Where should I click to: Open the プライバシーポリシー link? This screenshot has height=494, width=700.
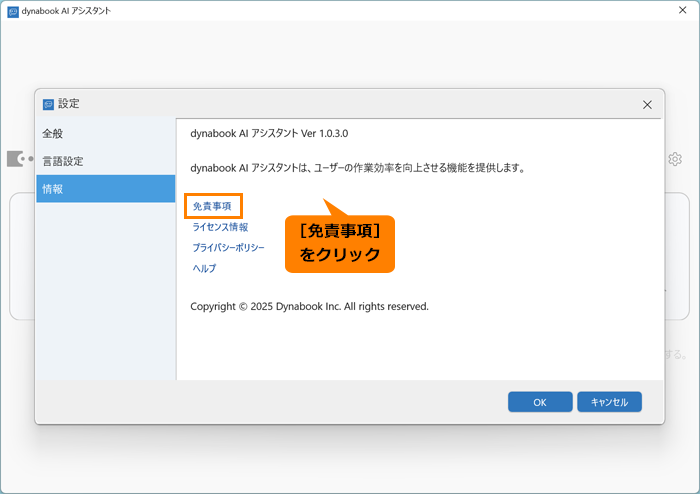[228, 247]
